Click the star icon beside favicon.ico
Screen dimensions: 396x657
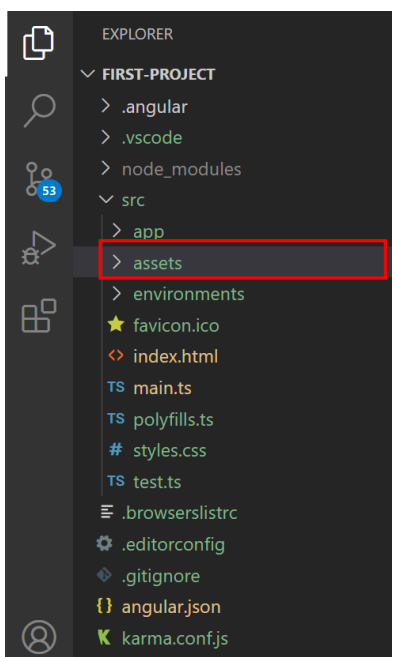coord(116,325)
